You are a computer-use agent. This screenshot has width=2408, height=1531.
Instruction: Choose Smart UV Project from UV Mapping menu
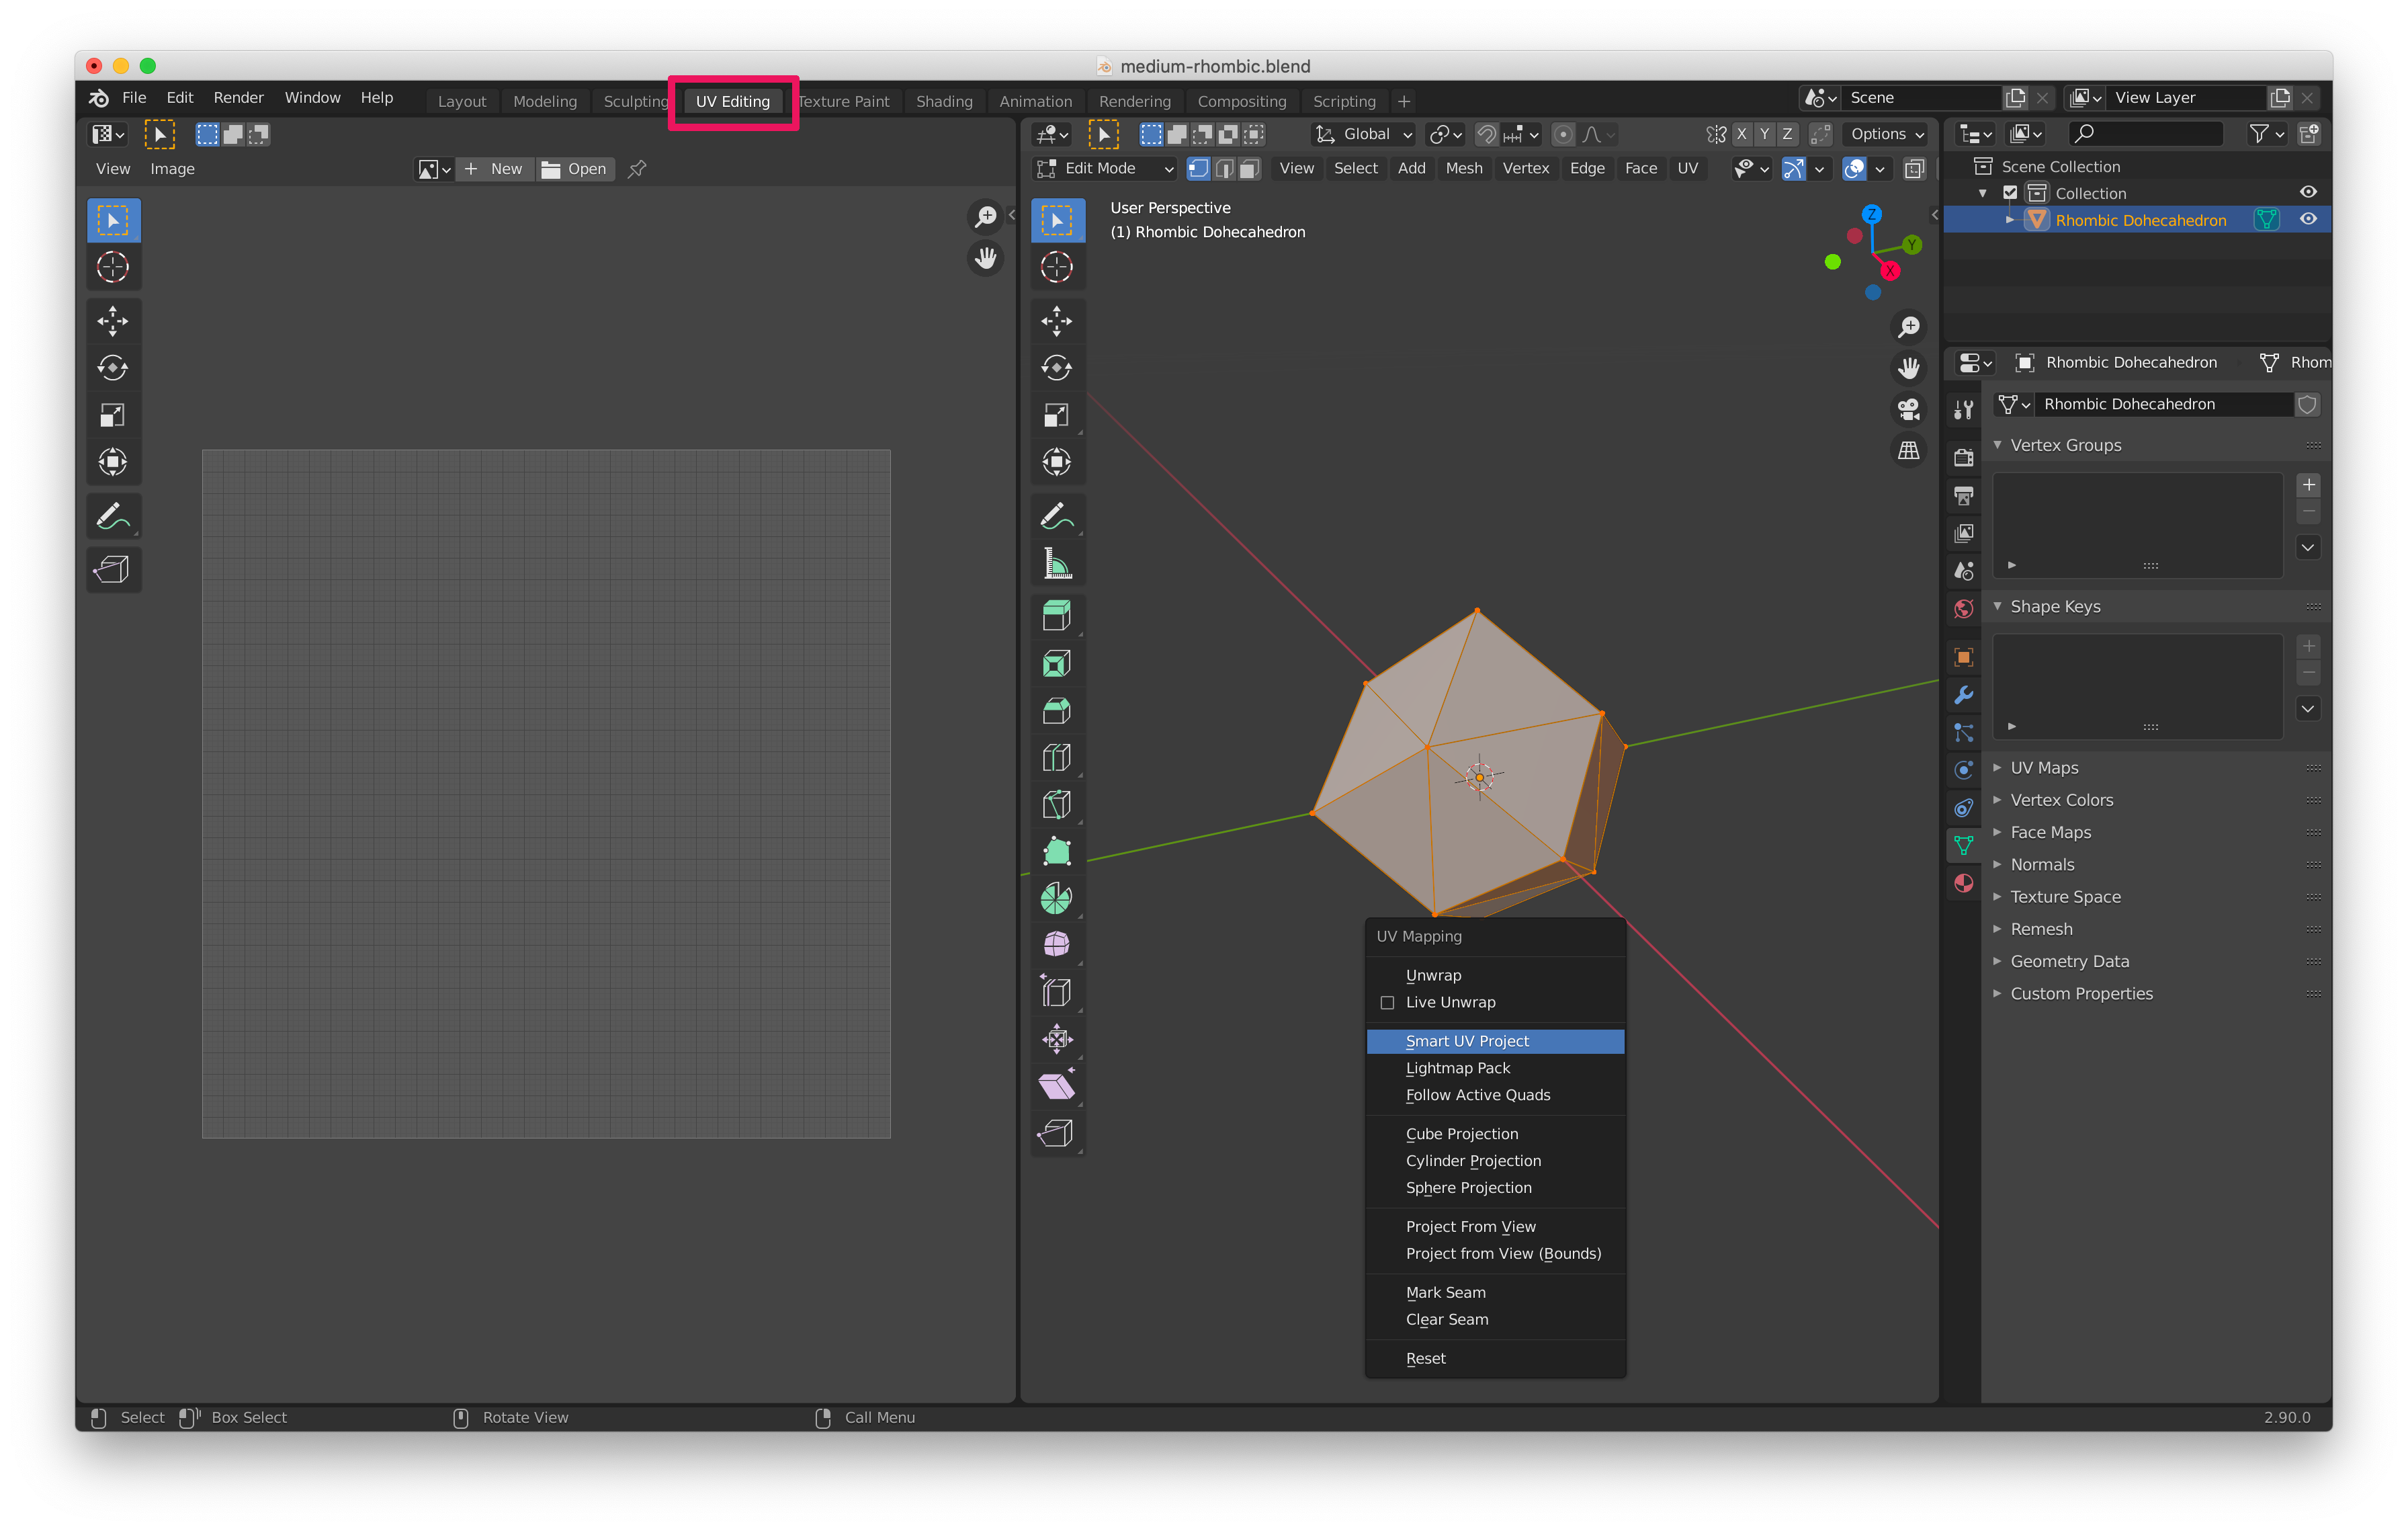[x=1467, y=1041]
